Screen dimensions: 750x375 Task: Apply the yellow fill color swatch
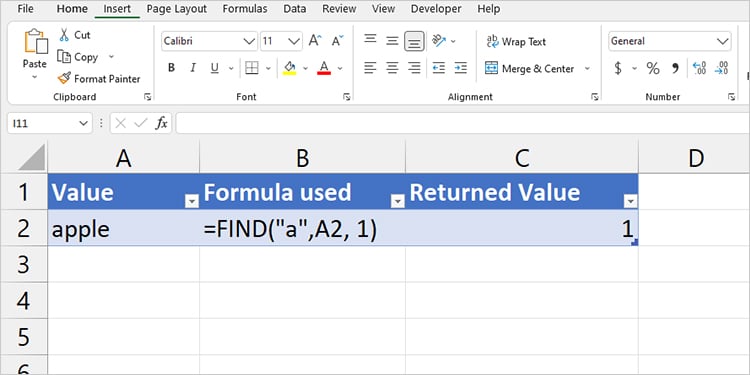click(x=289, y=68)
